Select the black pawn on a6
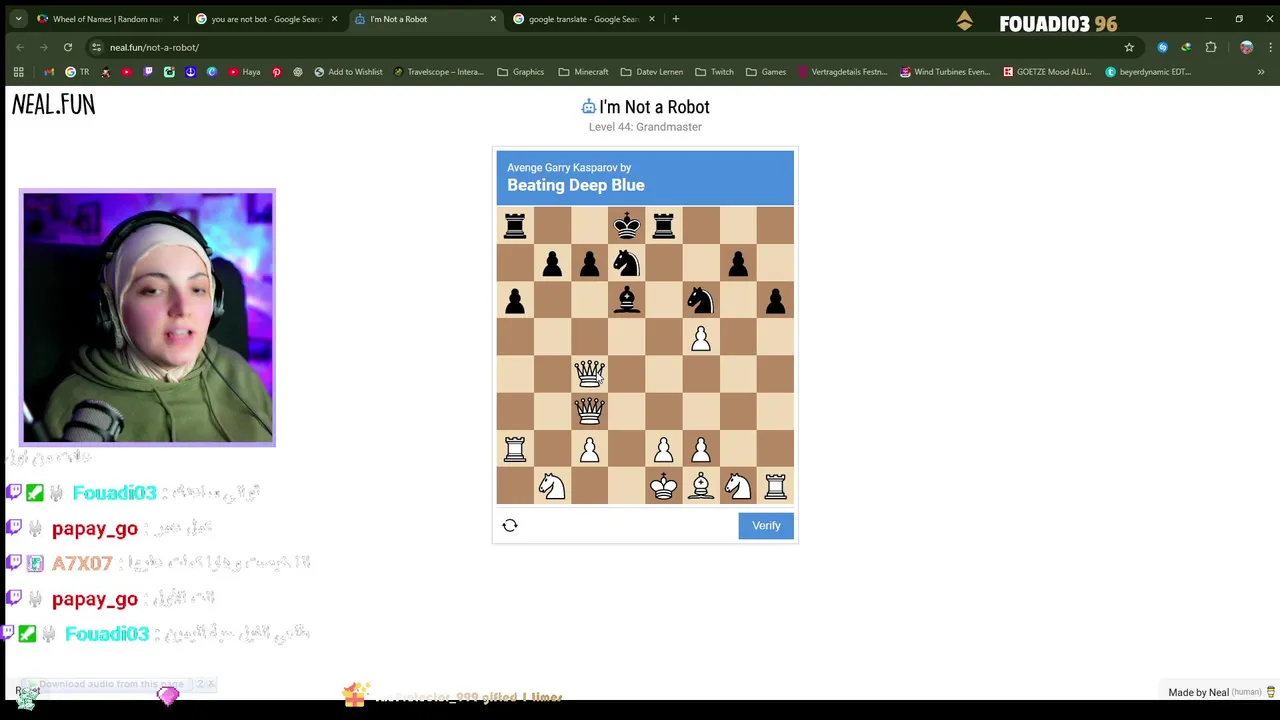This screenshot has width=1280, height=720. pos(515,300)
